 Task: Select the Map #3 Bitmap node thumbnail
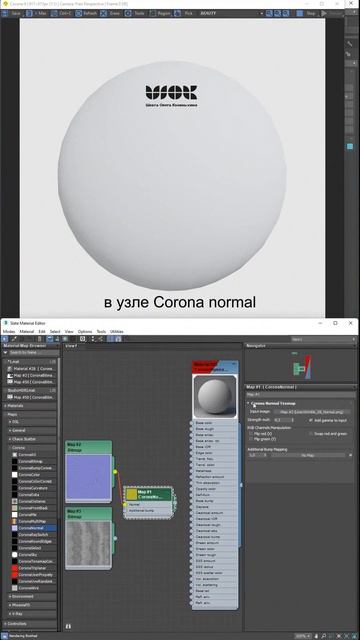(89, 543)
